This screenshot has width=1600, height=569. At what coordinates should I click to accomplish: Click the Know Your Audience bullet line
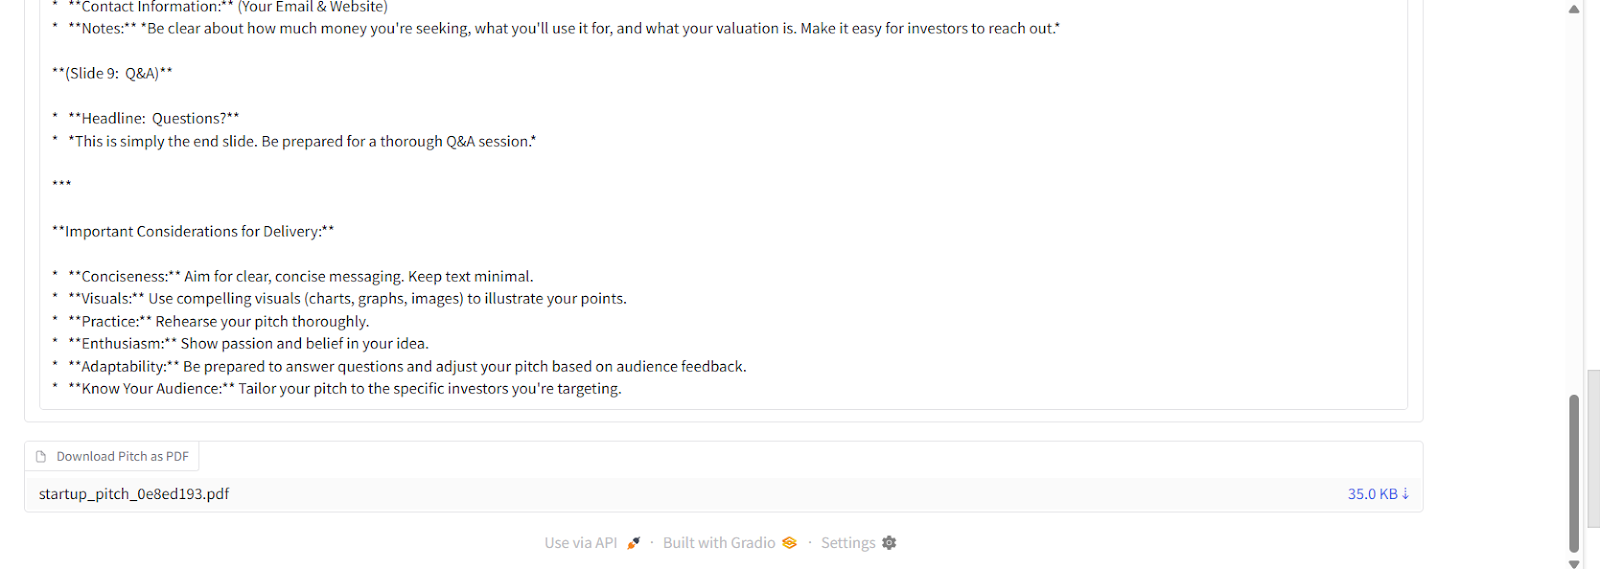click(x=344, y=389)
